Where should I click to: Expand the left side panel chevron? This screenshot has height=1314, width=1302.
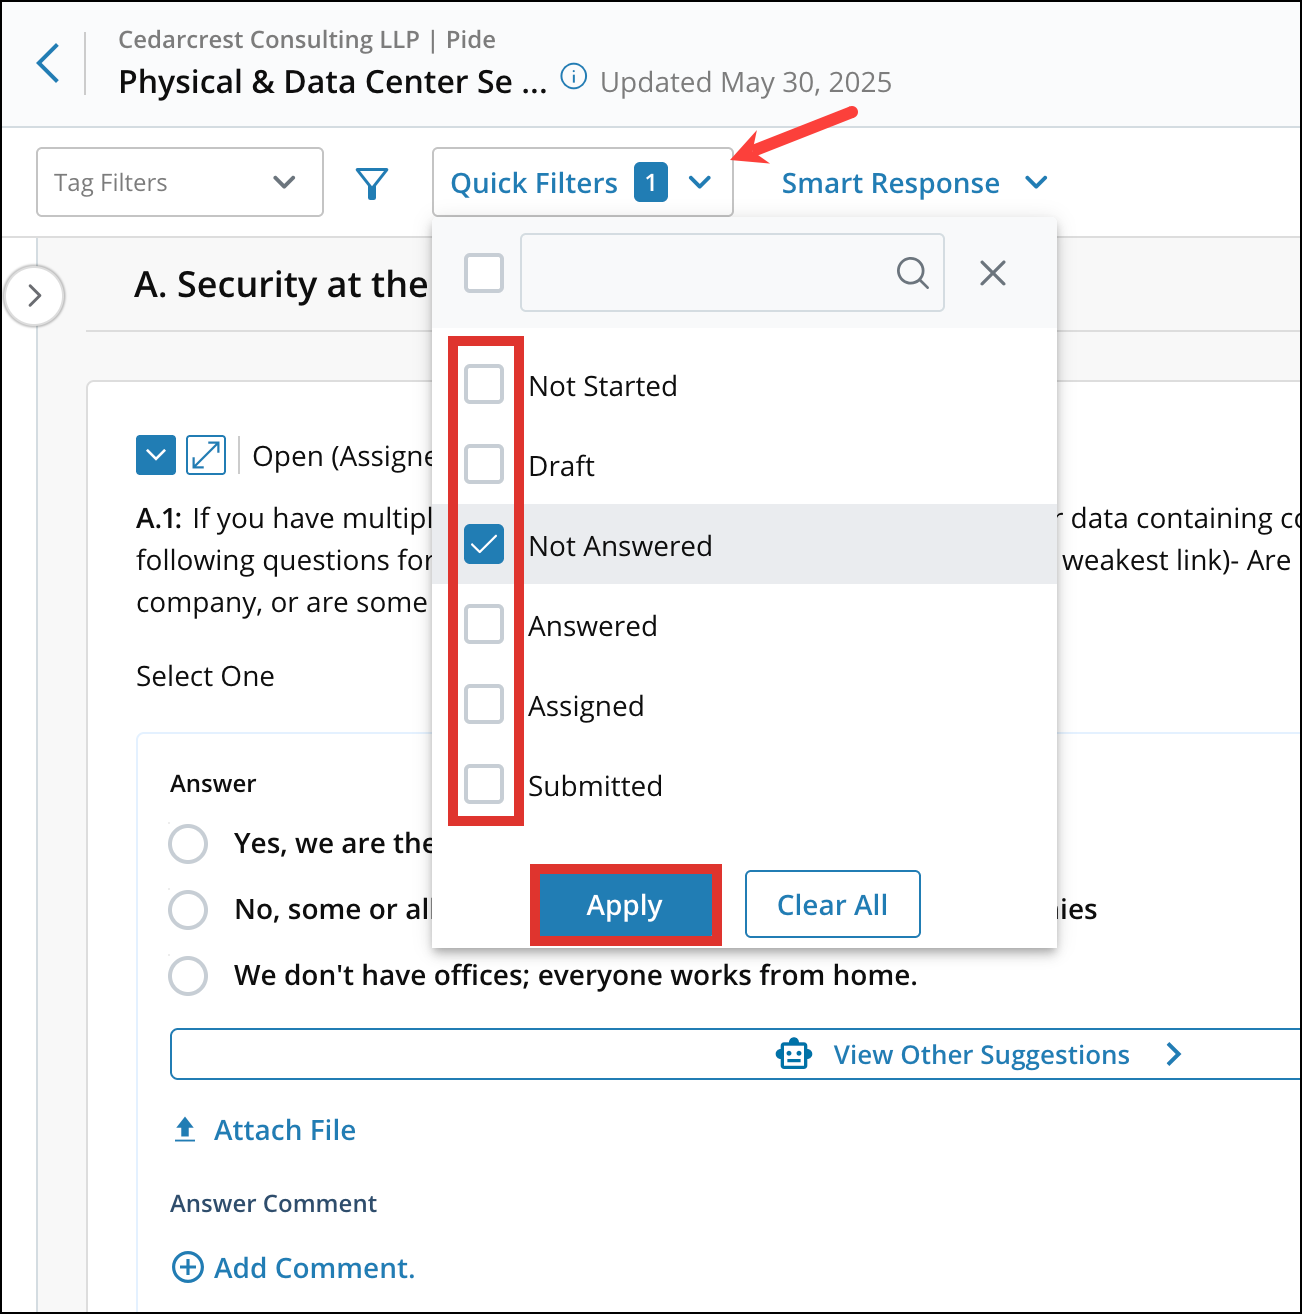tap(35, 296)
